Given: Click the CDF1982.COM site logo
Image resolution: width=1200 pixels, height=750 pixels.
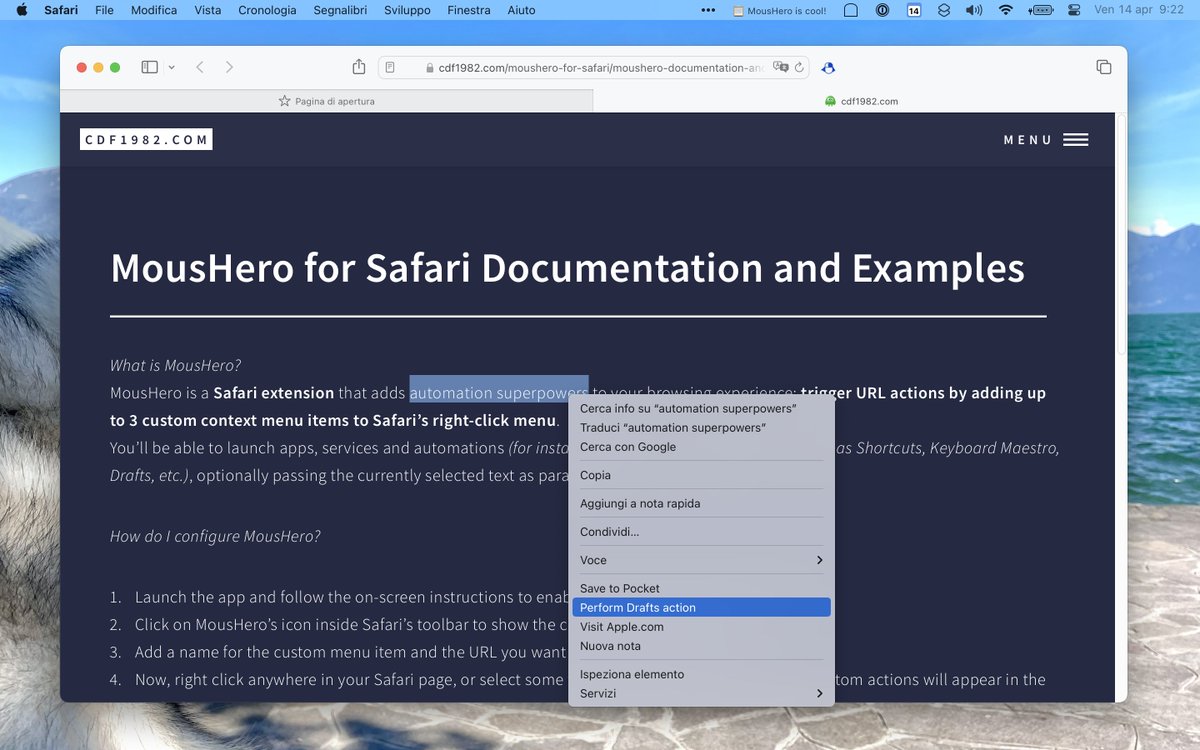Looking at the screenshot, I should [x=146, y=139].
